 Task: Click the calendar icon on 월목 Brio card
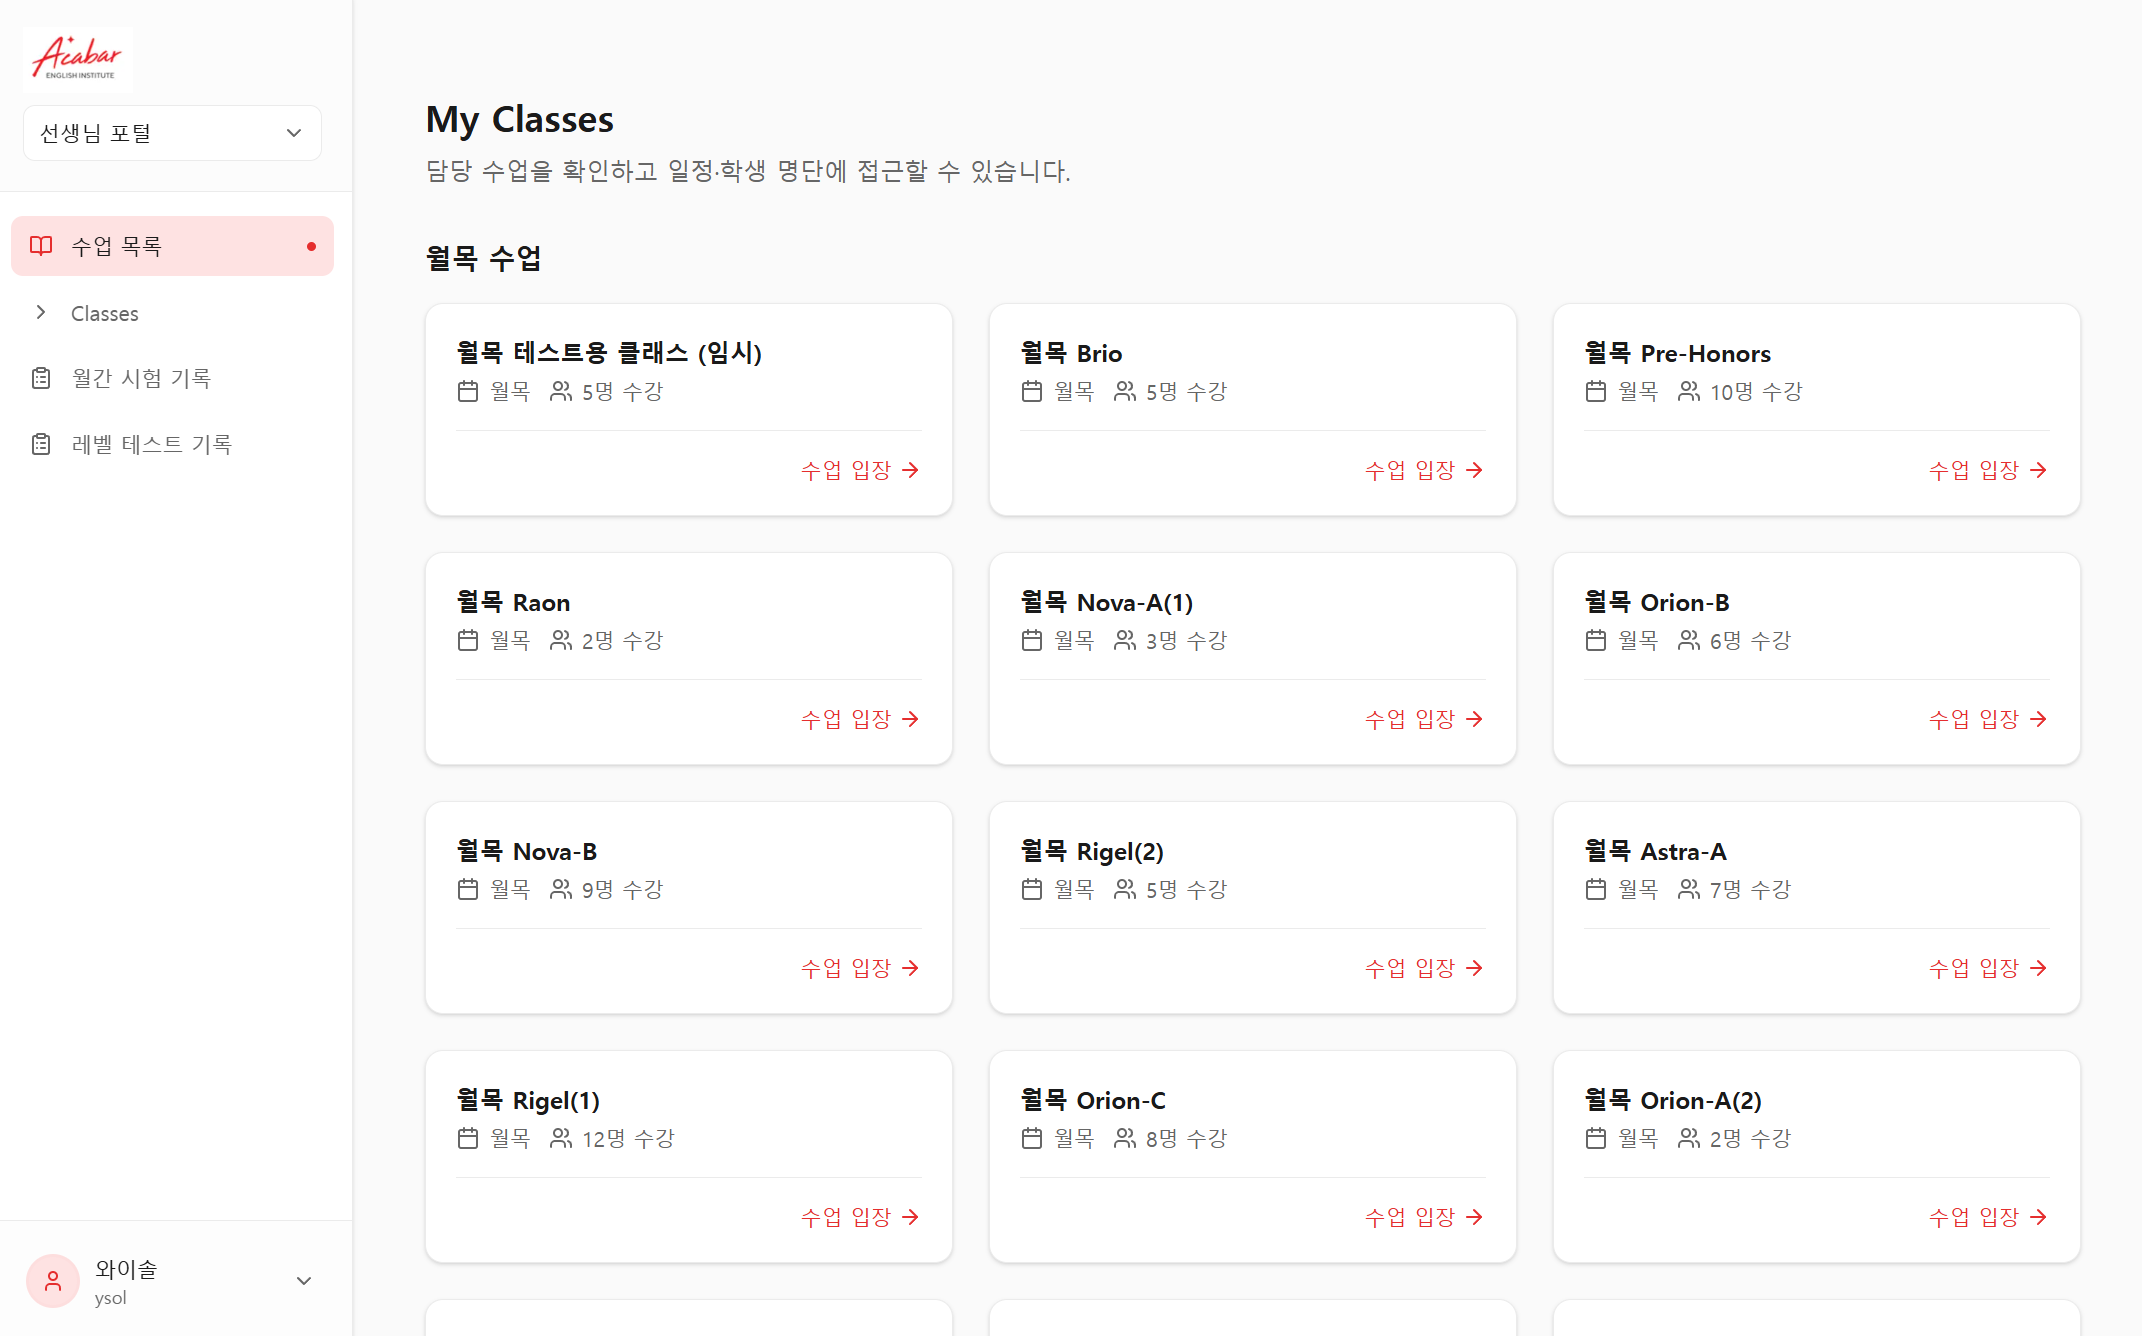click(x=1032, y=392)
